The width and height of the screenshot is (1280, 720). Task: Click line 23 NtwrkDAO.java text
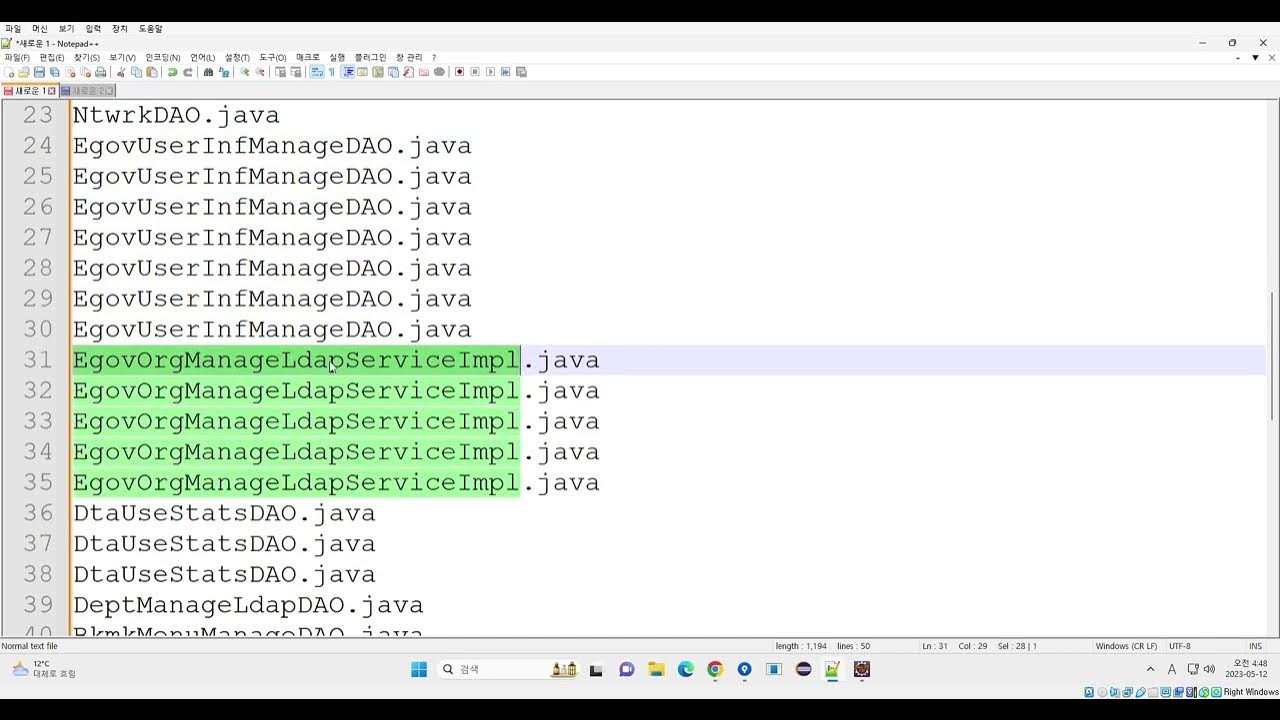tap(176, 115)
